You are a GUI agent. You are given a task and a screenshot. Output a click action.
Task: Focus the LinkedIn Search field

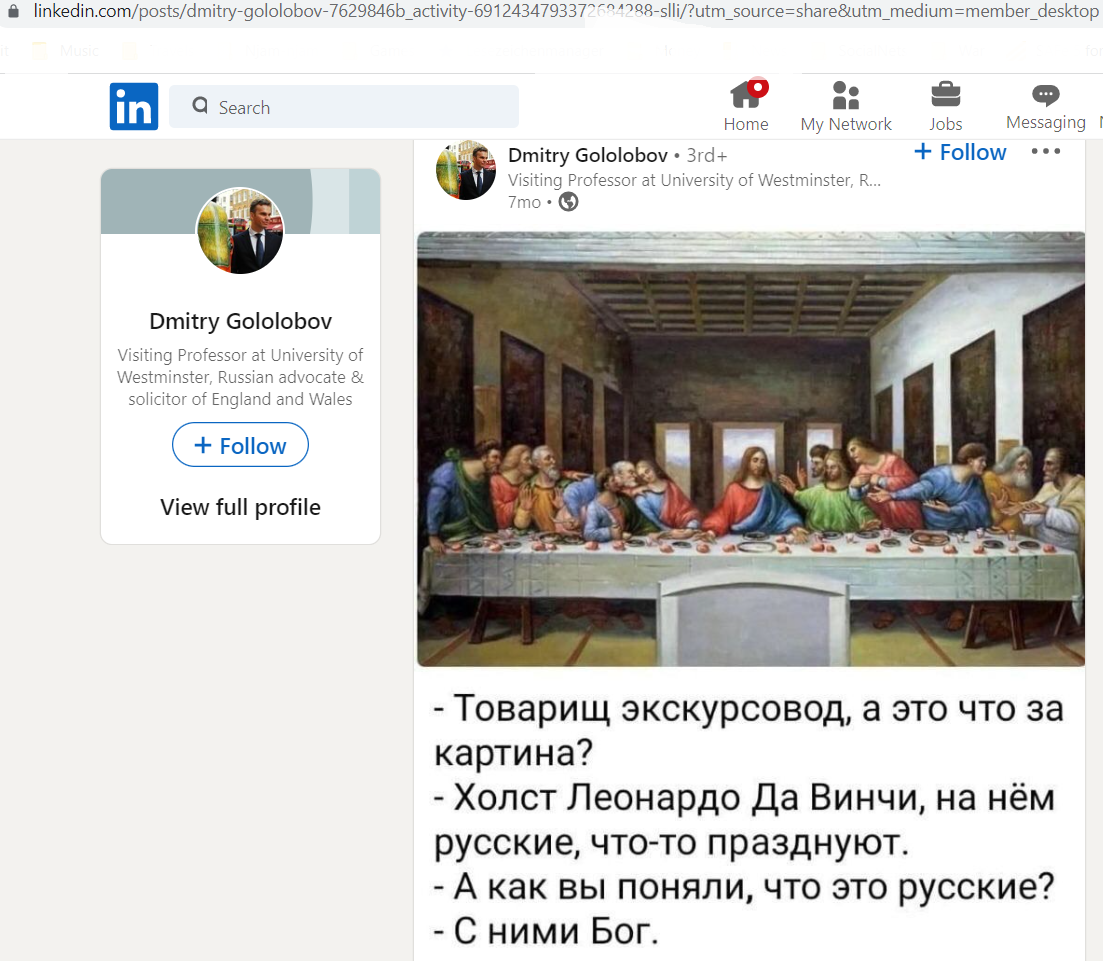click(x=344, y=106)
